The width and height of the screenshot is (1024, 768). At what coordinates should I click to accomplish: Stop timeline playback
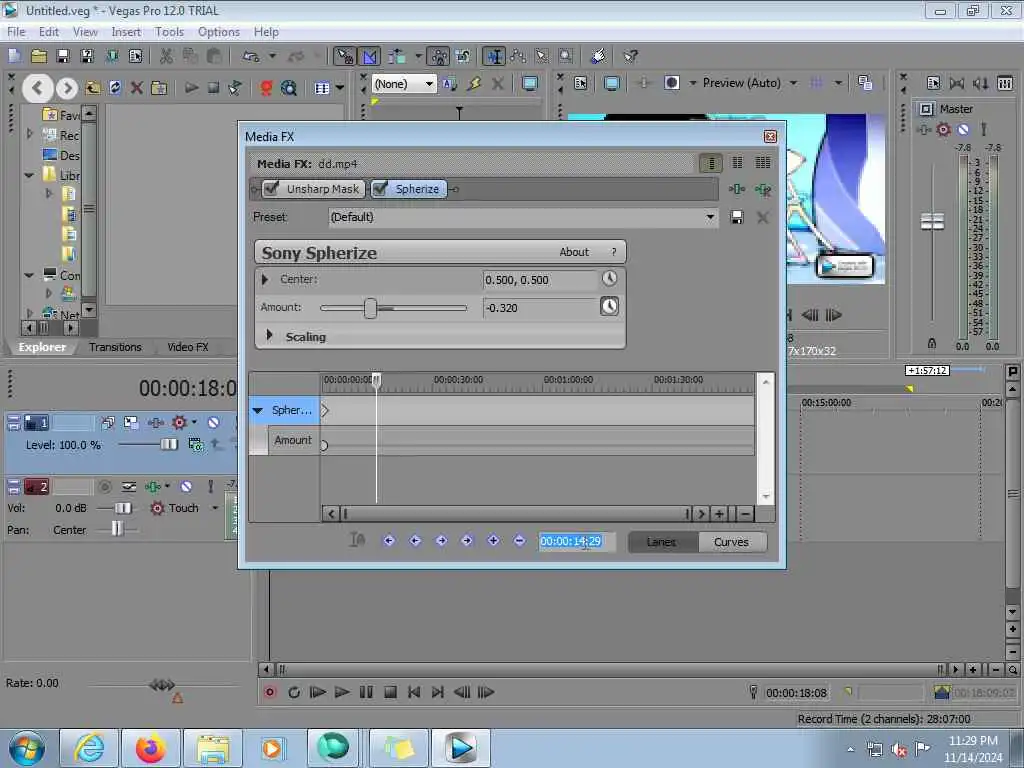point(391,692)
